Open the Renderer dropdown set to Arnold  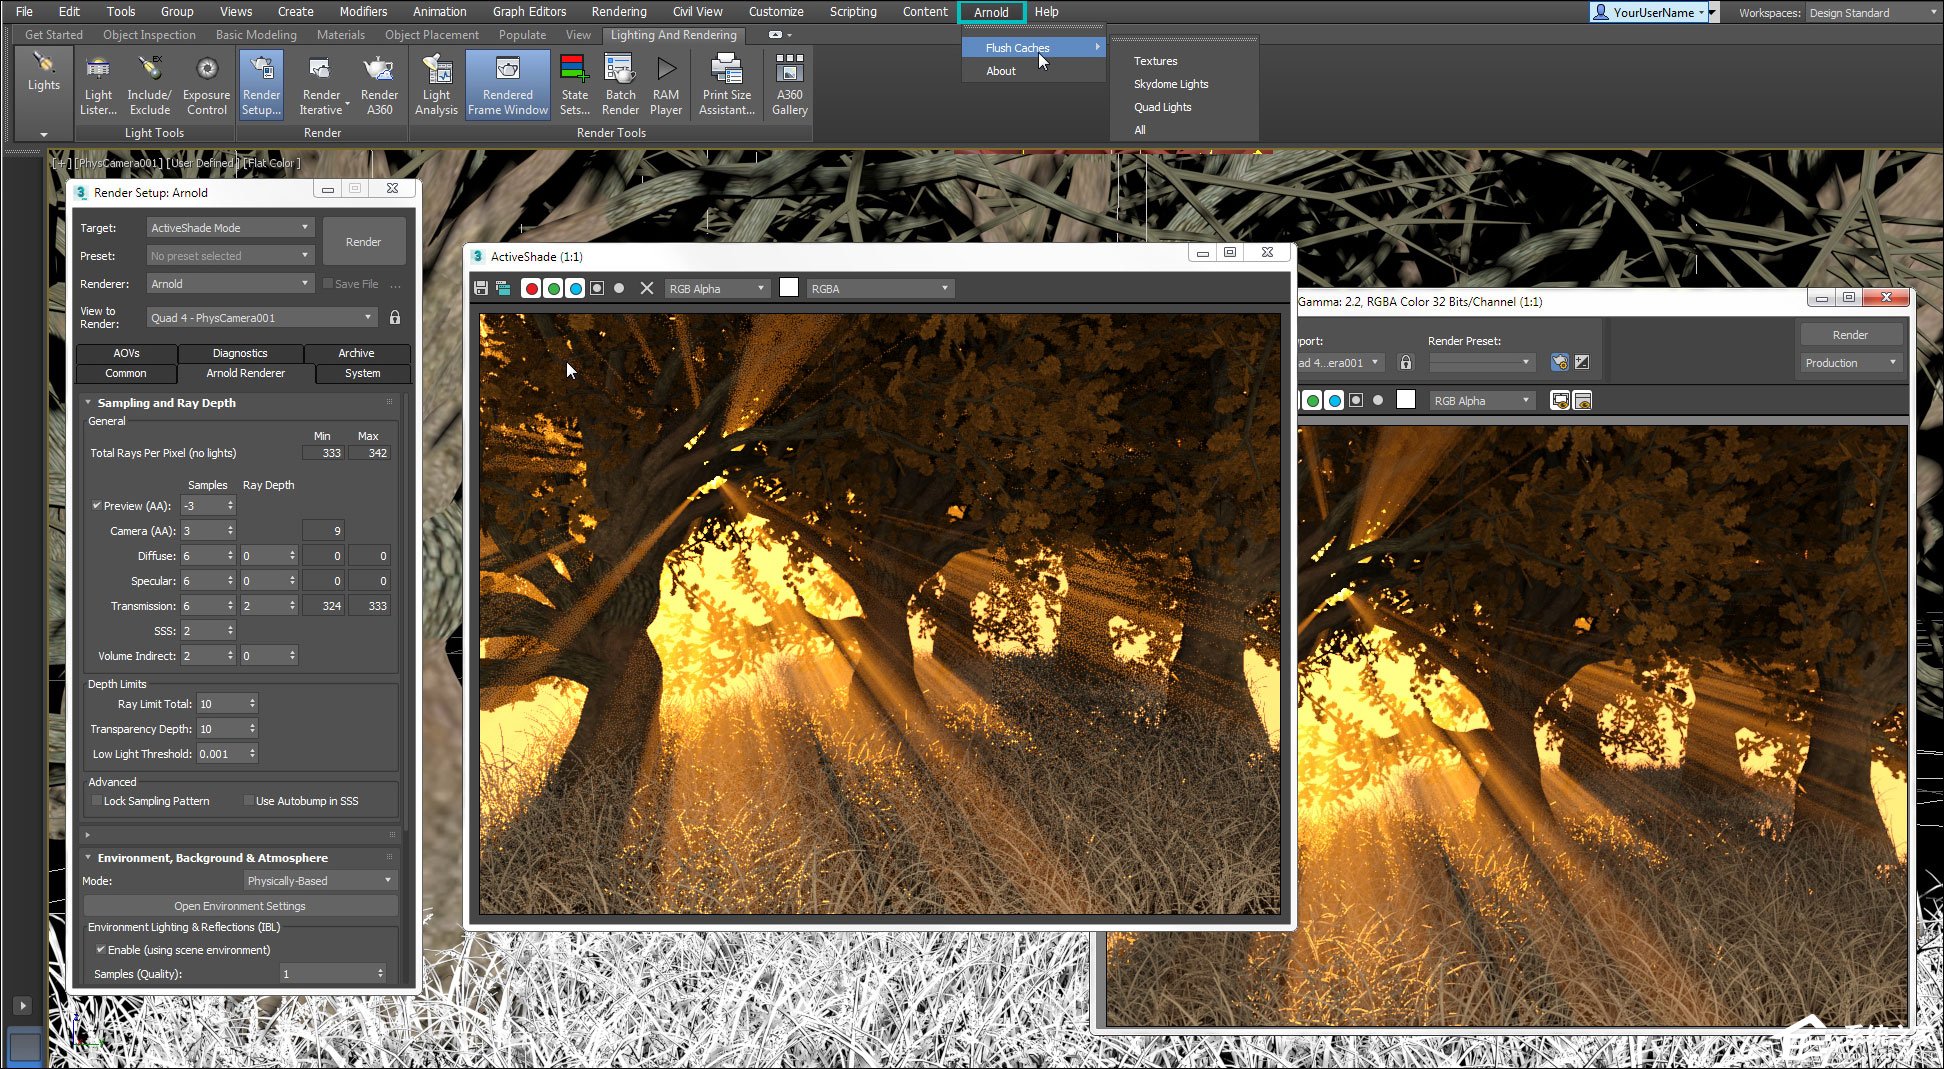pyautogui.click(x=230, y=284)
